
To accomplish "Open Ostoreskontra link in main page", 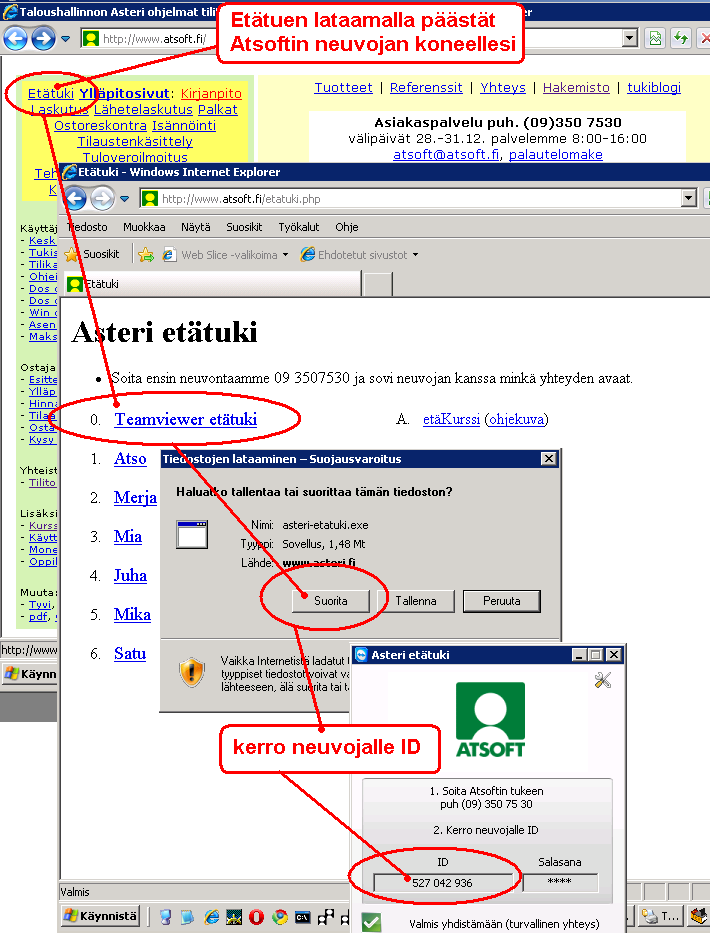I will tap(101, 126).
